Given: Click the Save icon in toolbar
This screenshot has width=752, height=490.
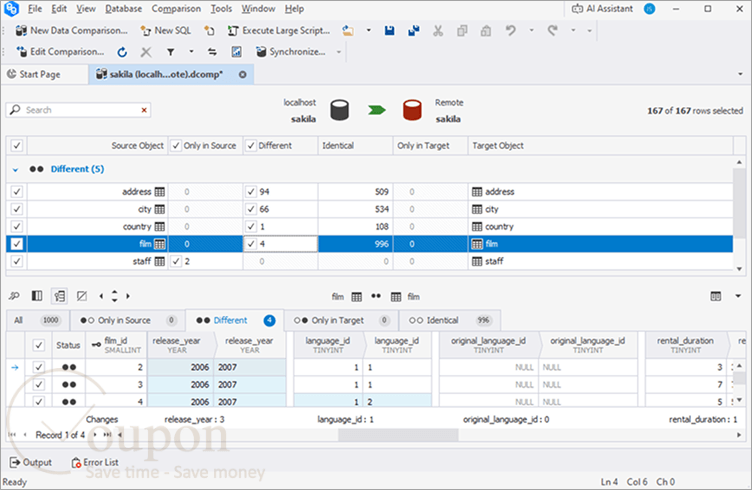Looking at the screenshot, I should pyautogui.click(x=389, y=31).
